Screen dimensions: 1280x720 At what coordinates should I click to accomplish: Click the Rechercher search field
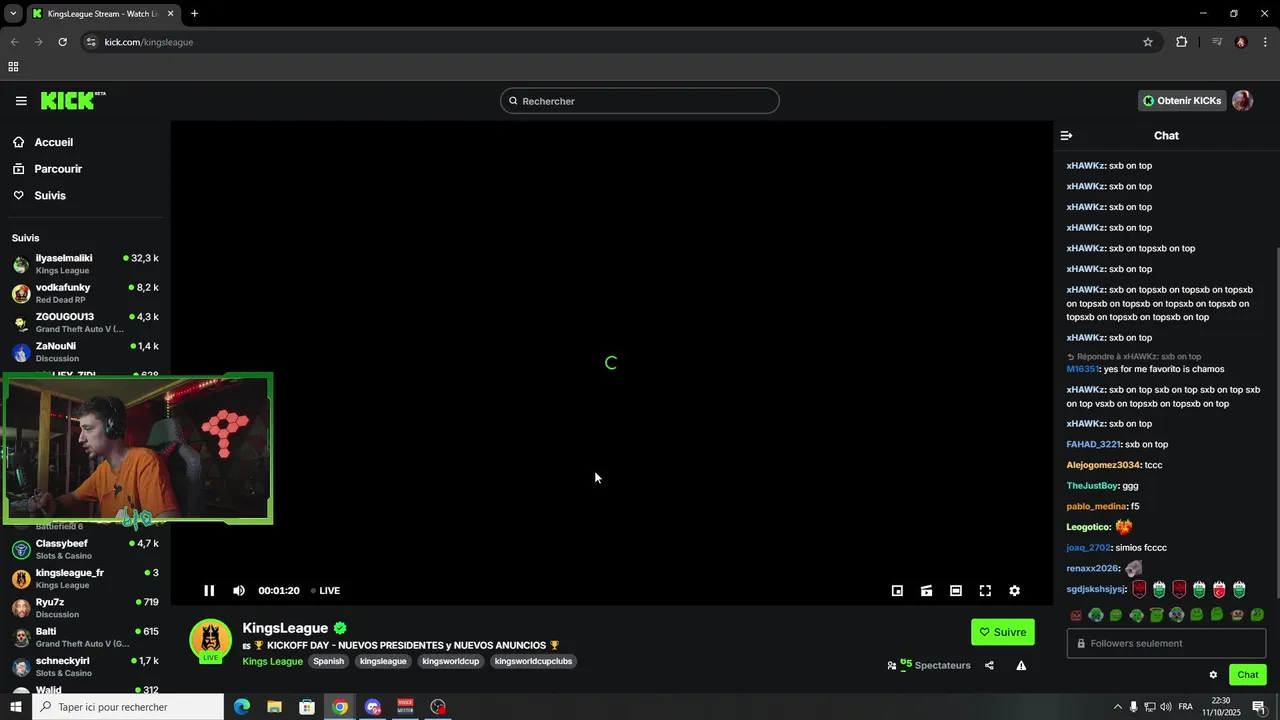click(640, 101)
